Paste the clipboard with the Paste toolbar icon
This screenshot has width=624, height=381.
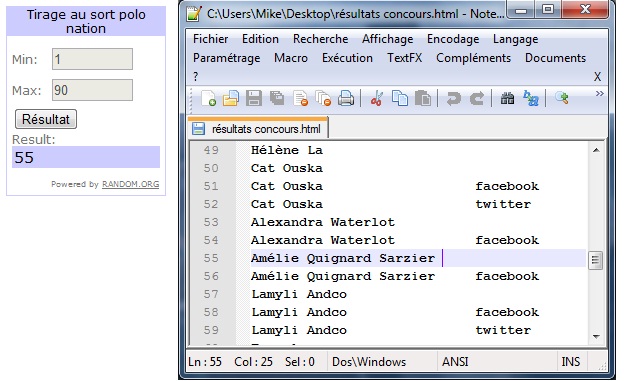pyautogui.click(x=423, y=98)
